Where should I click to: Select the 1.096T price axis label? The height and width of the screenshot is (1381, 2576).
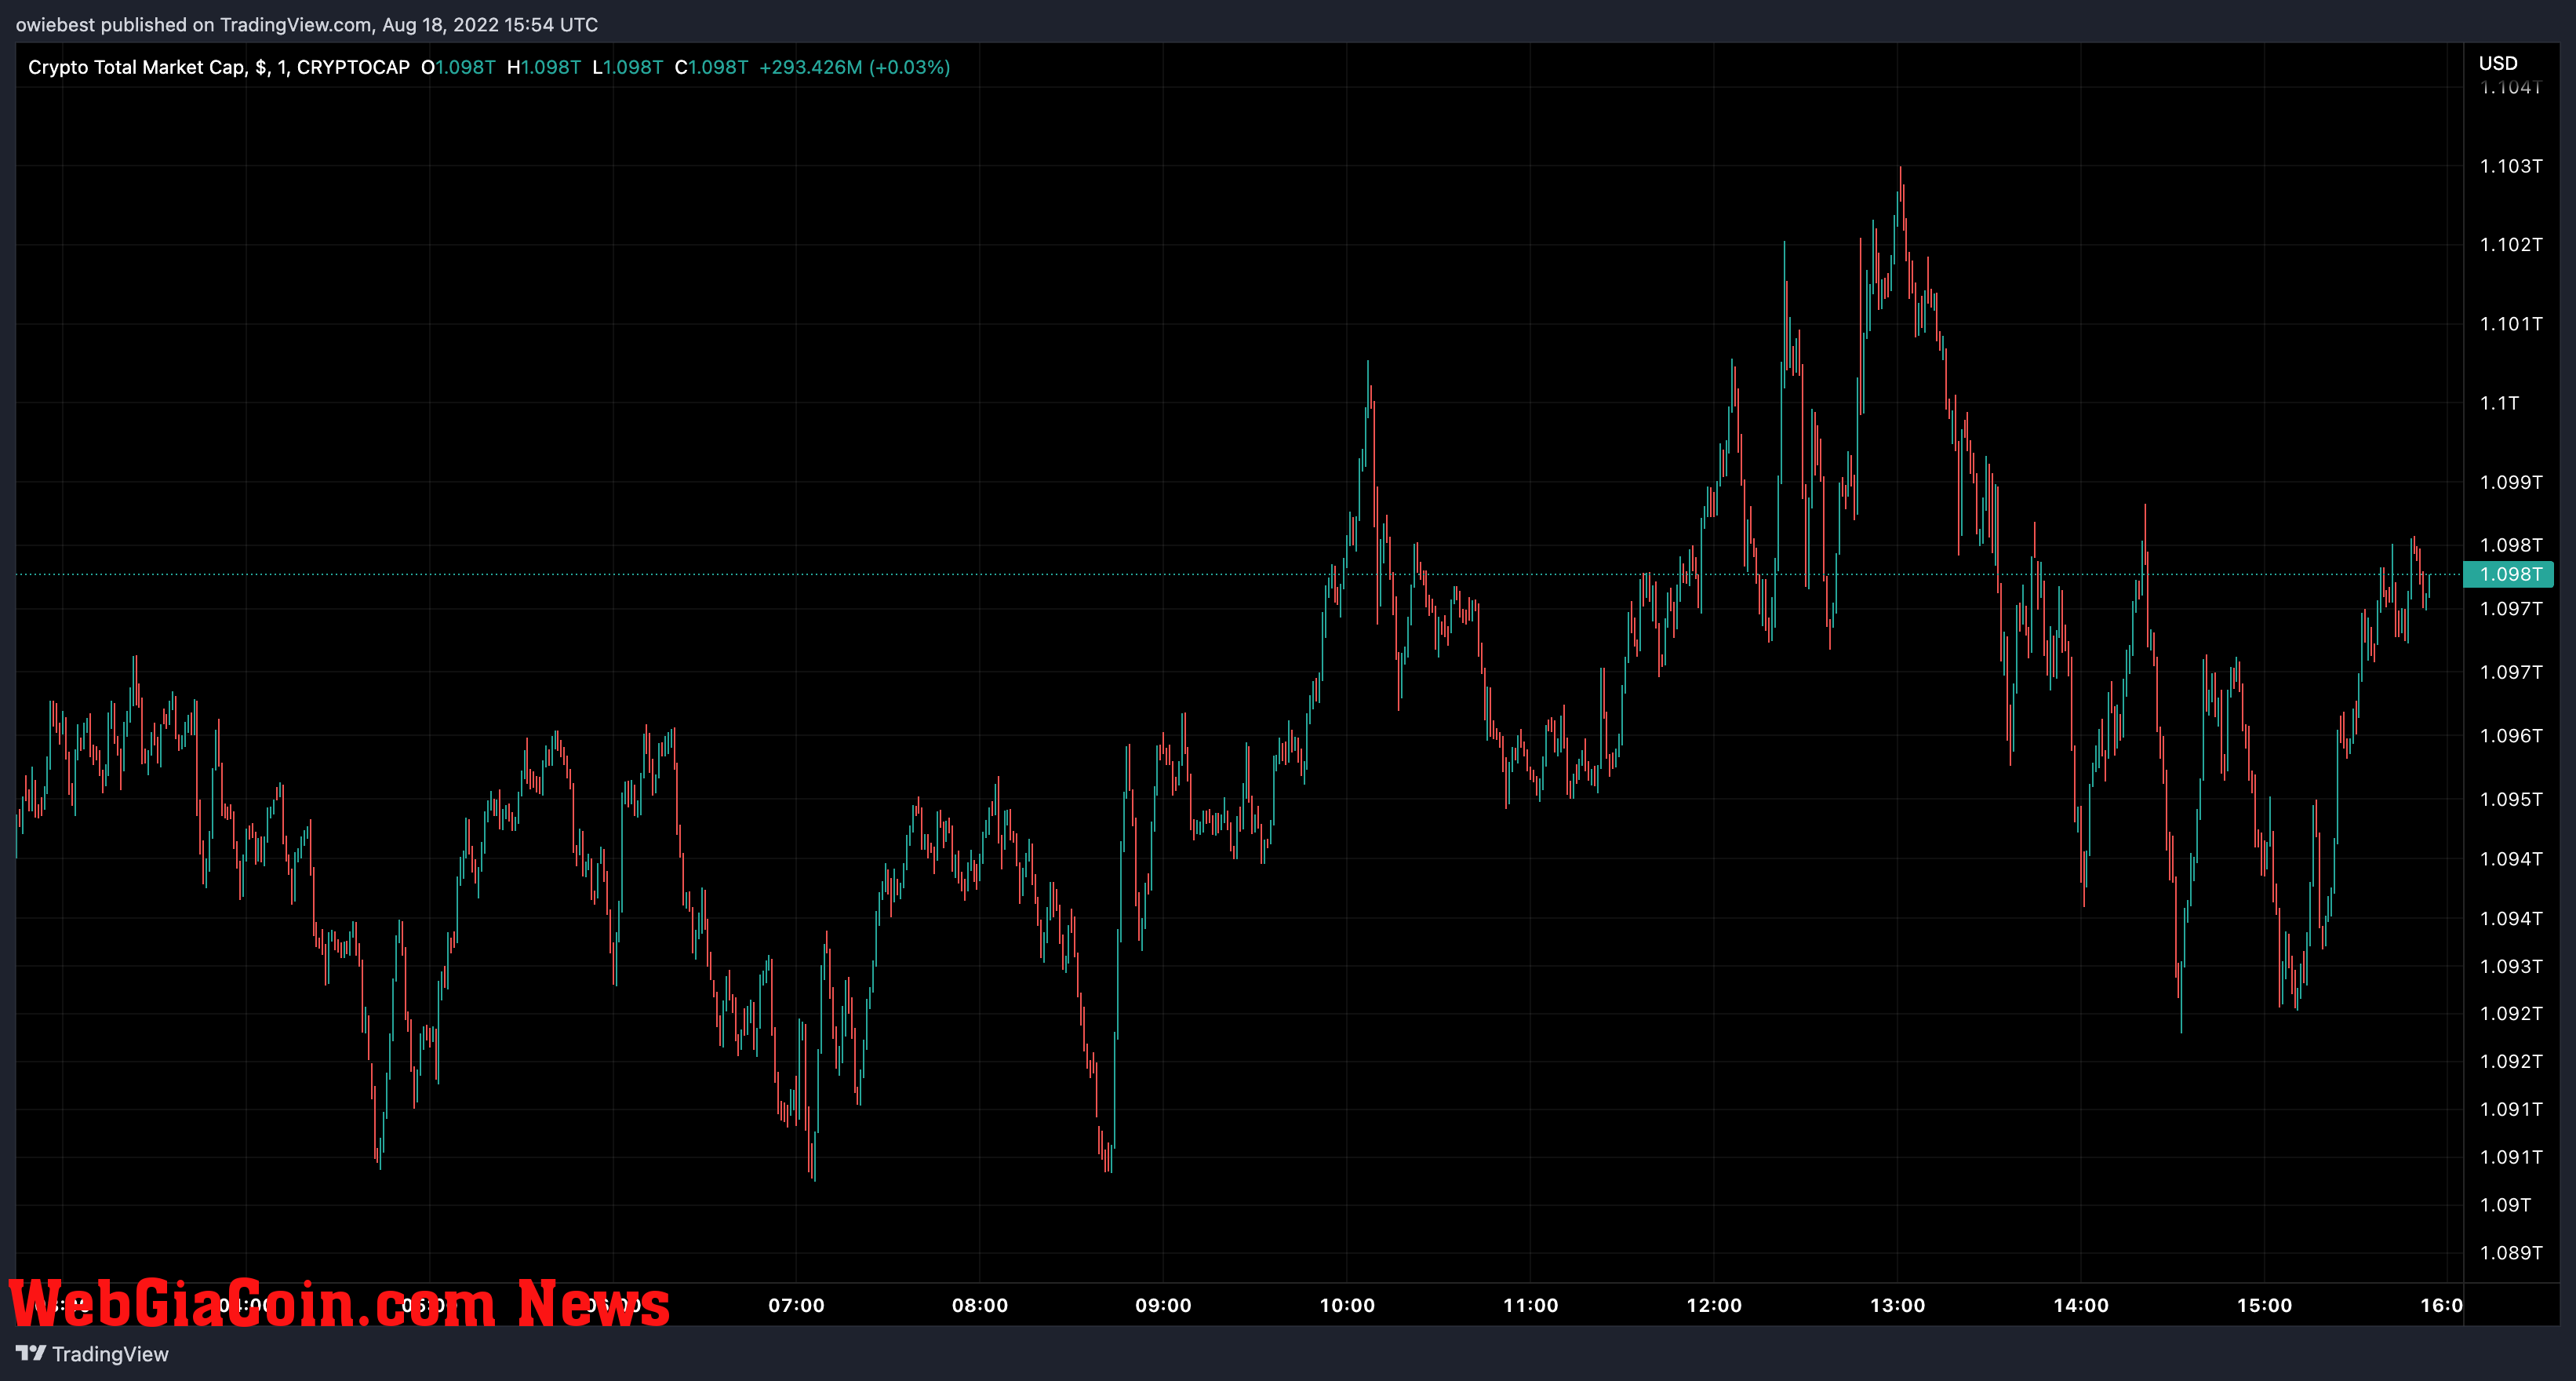pyautogui.click(x=2510, y=736)
